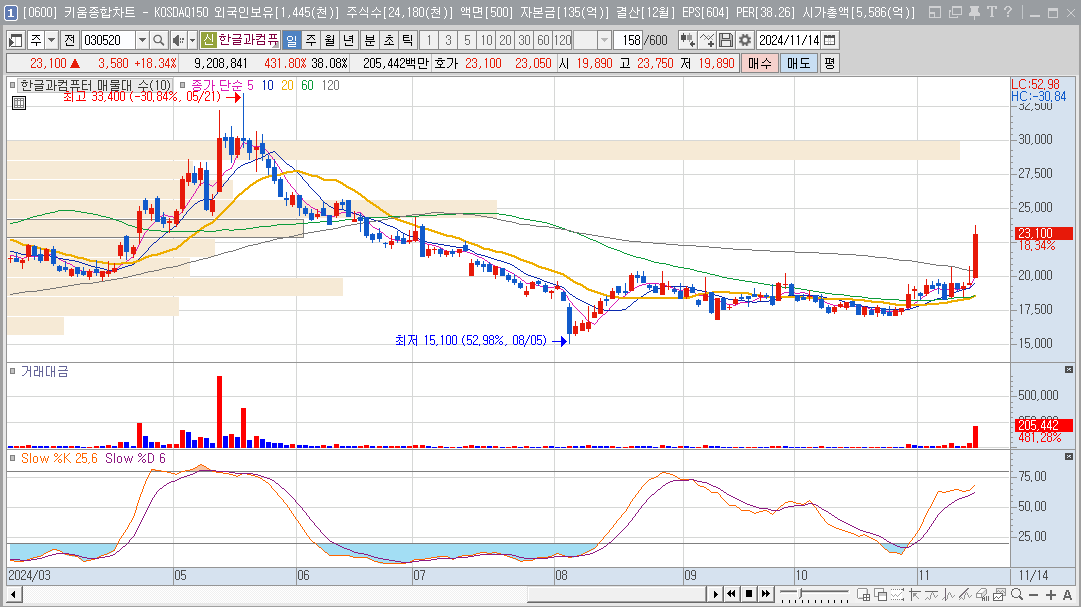1081x607 pixels.
Task: Choose interval 30 button
Action: 525,41
